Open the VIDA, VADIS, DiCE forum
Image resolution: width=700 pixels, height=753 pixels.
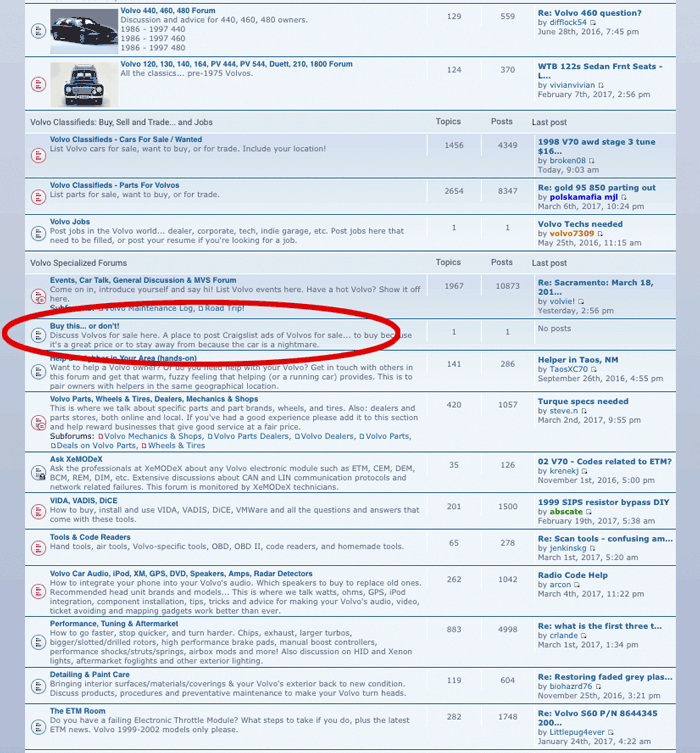click(x=84, y=500)
